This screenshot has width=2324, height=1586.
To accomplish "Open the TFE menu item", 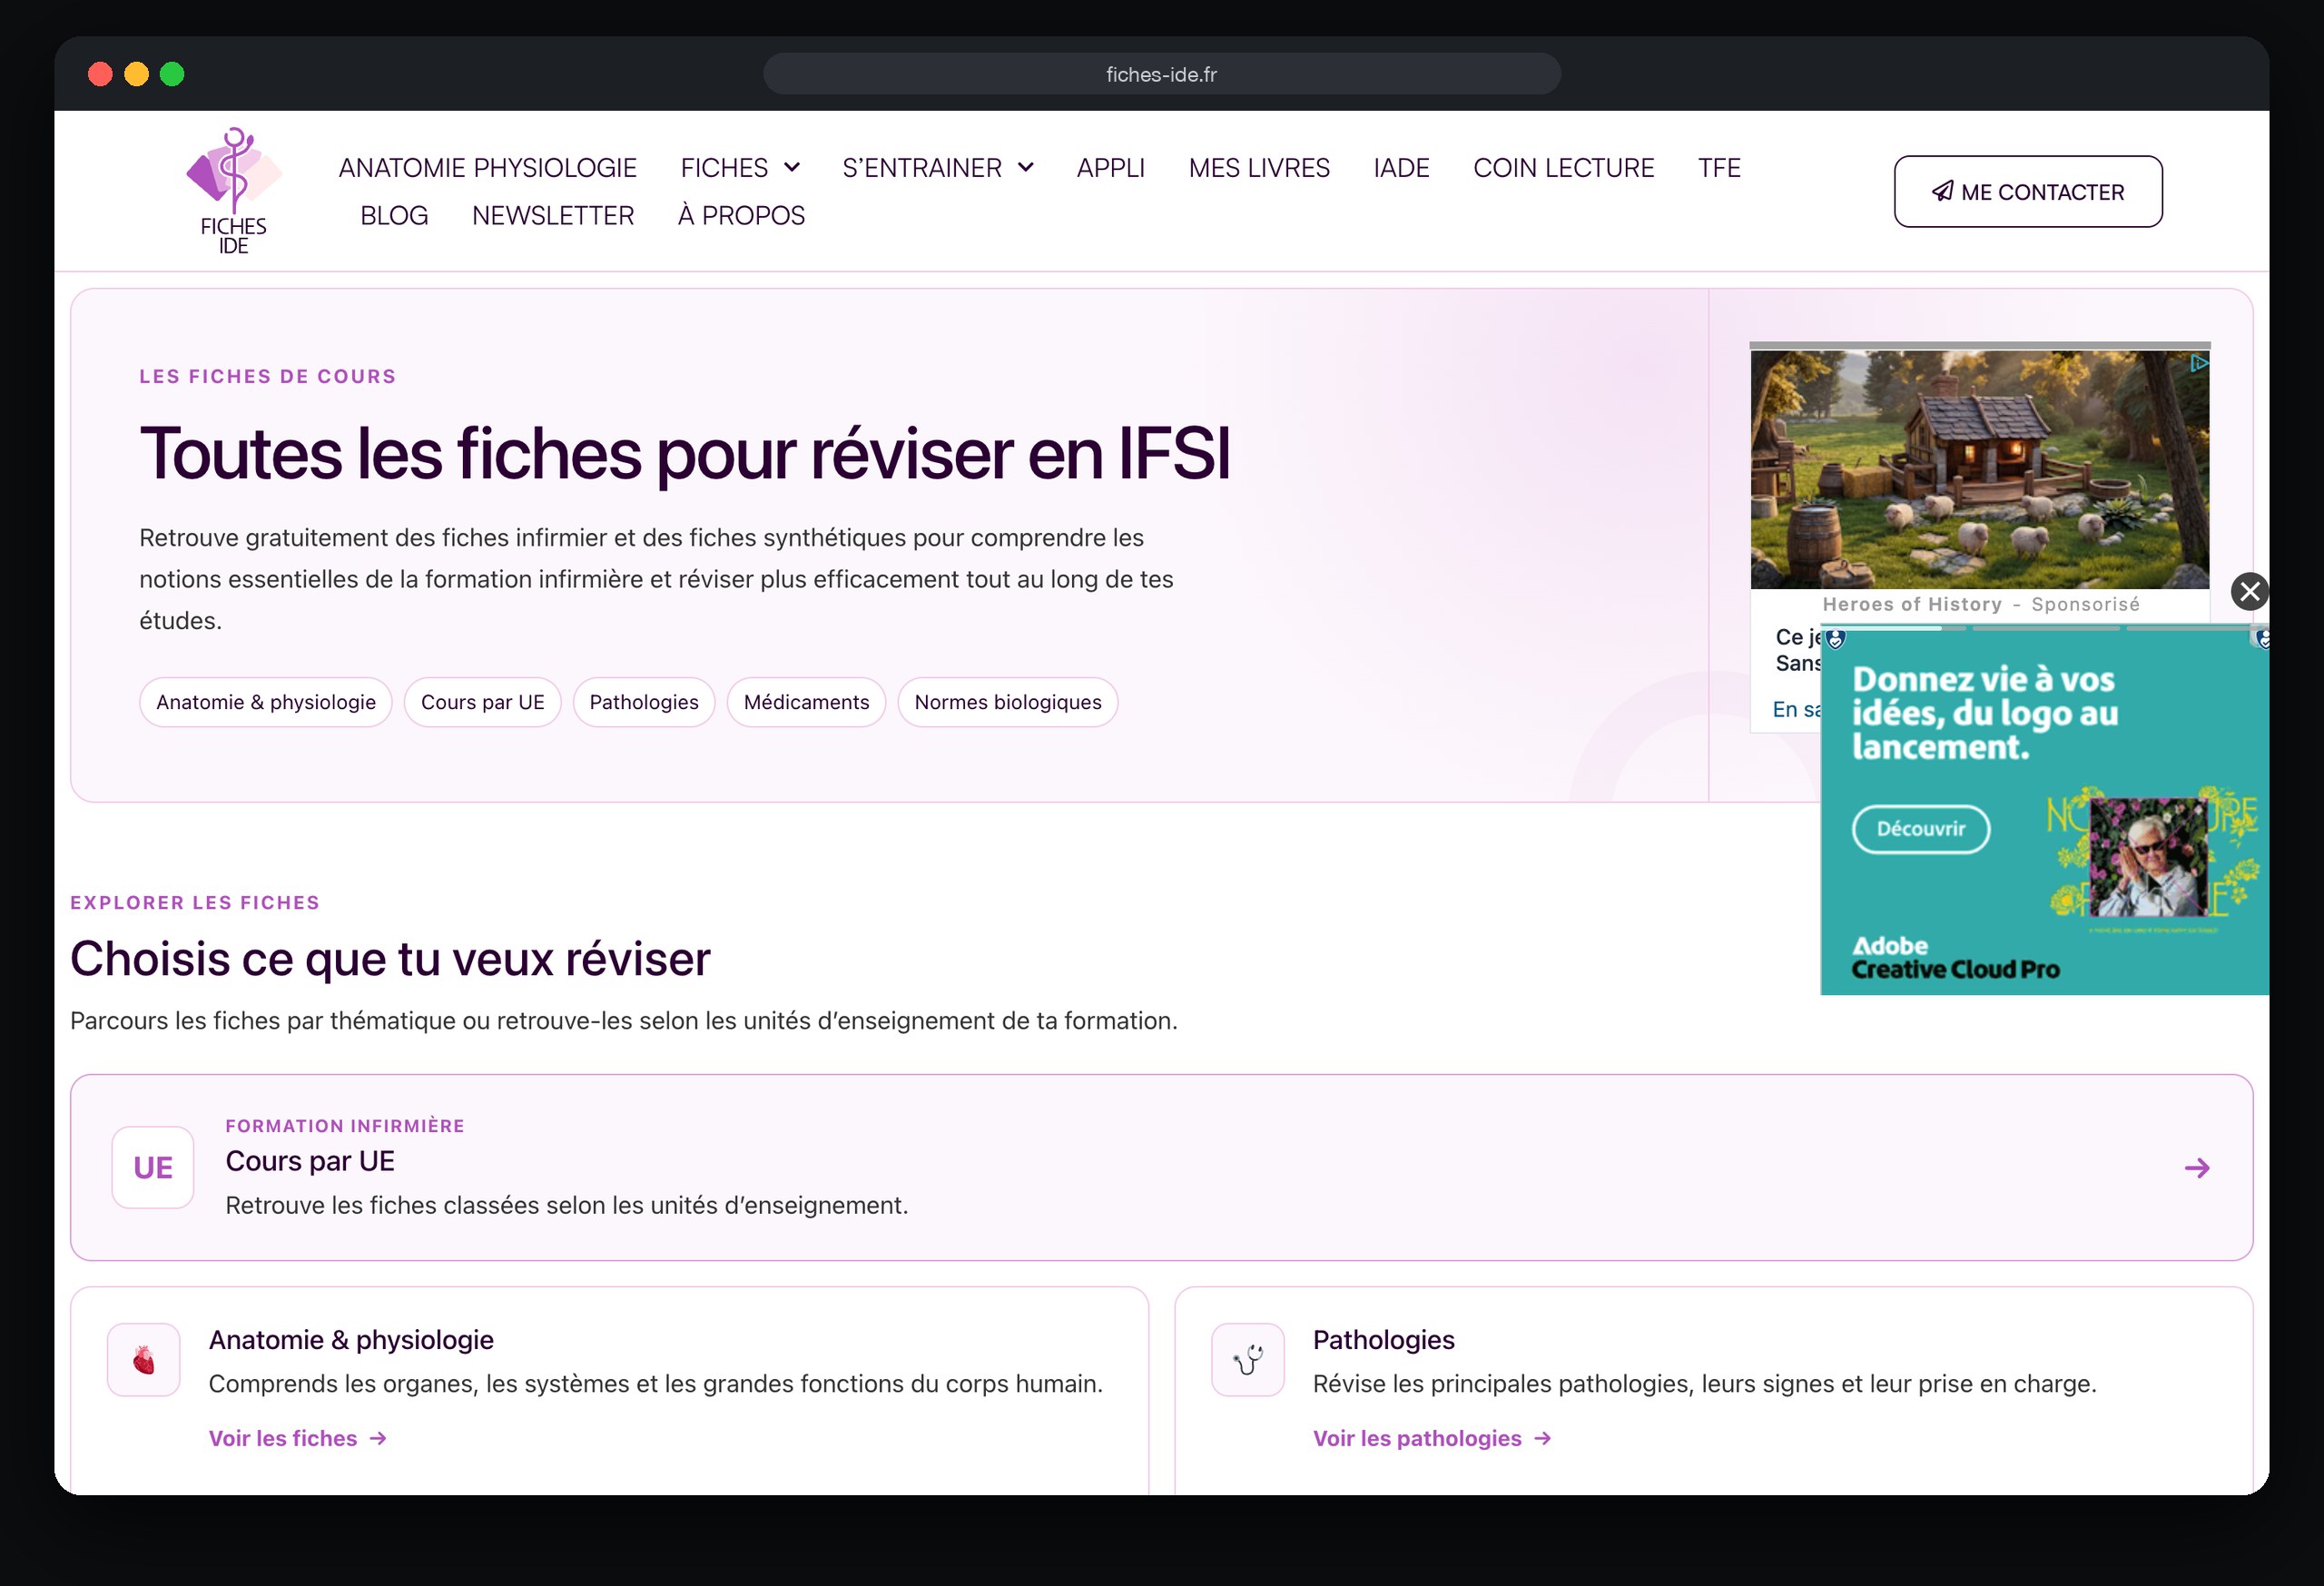I will coord(1719,167).
